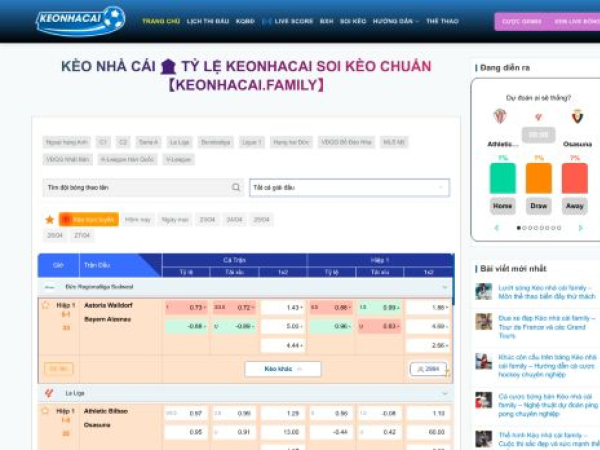The width and height of the screenshot is (600, 450).
Task: Click 1.43 full-match 1x2 odds cell
Action: [x=283, y=308]
